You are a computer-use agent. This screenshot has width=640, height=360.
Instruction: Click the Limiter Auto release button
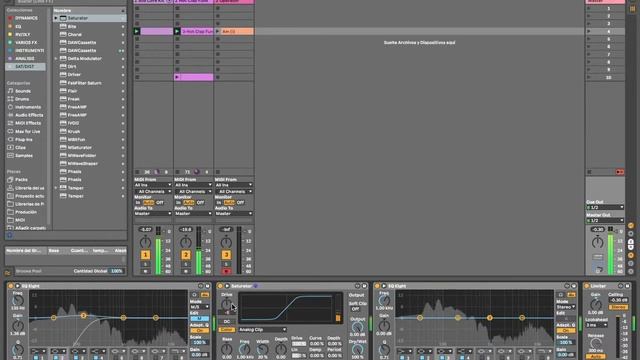[596, 357]
